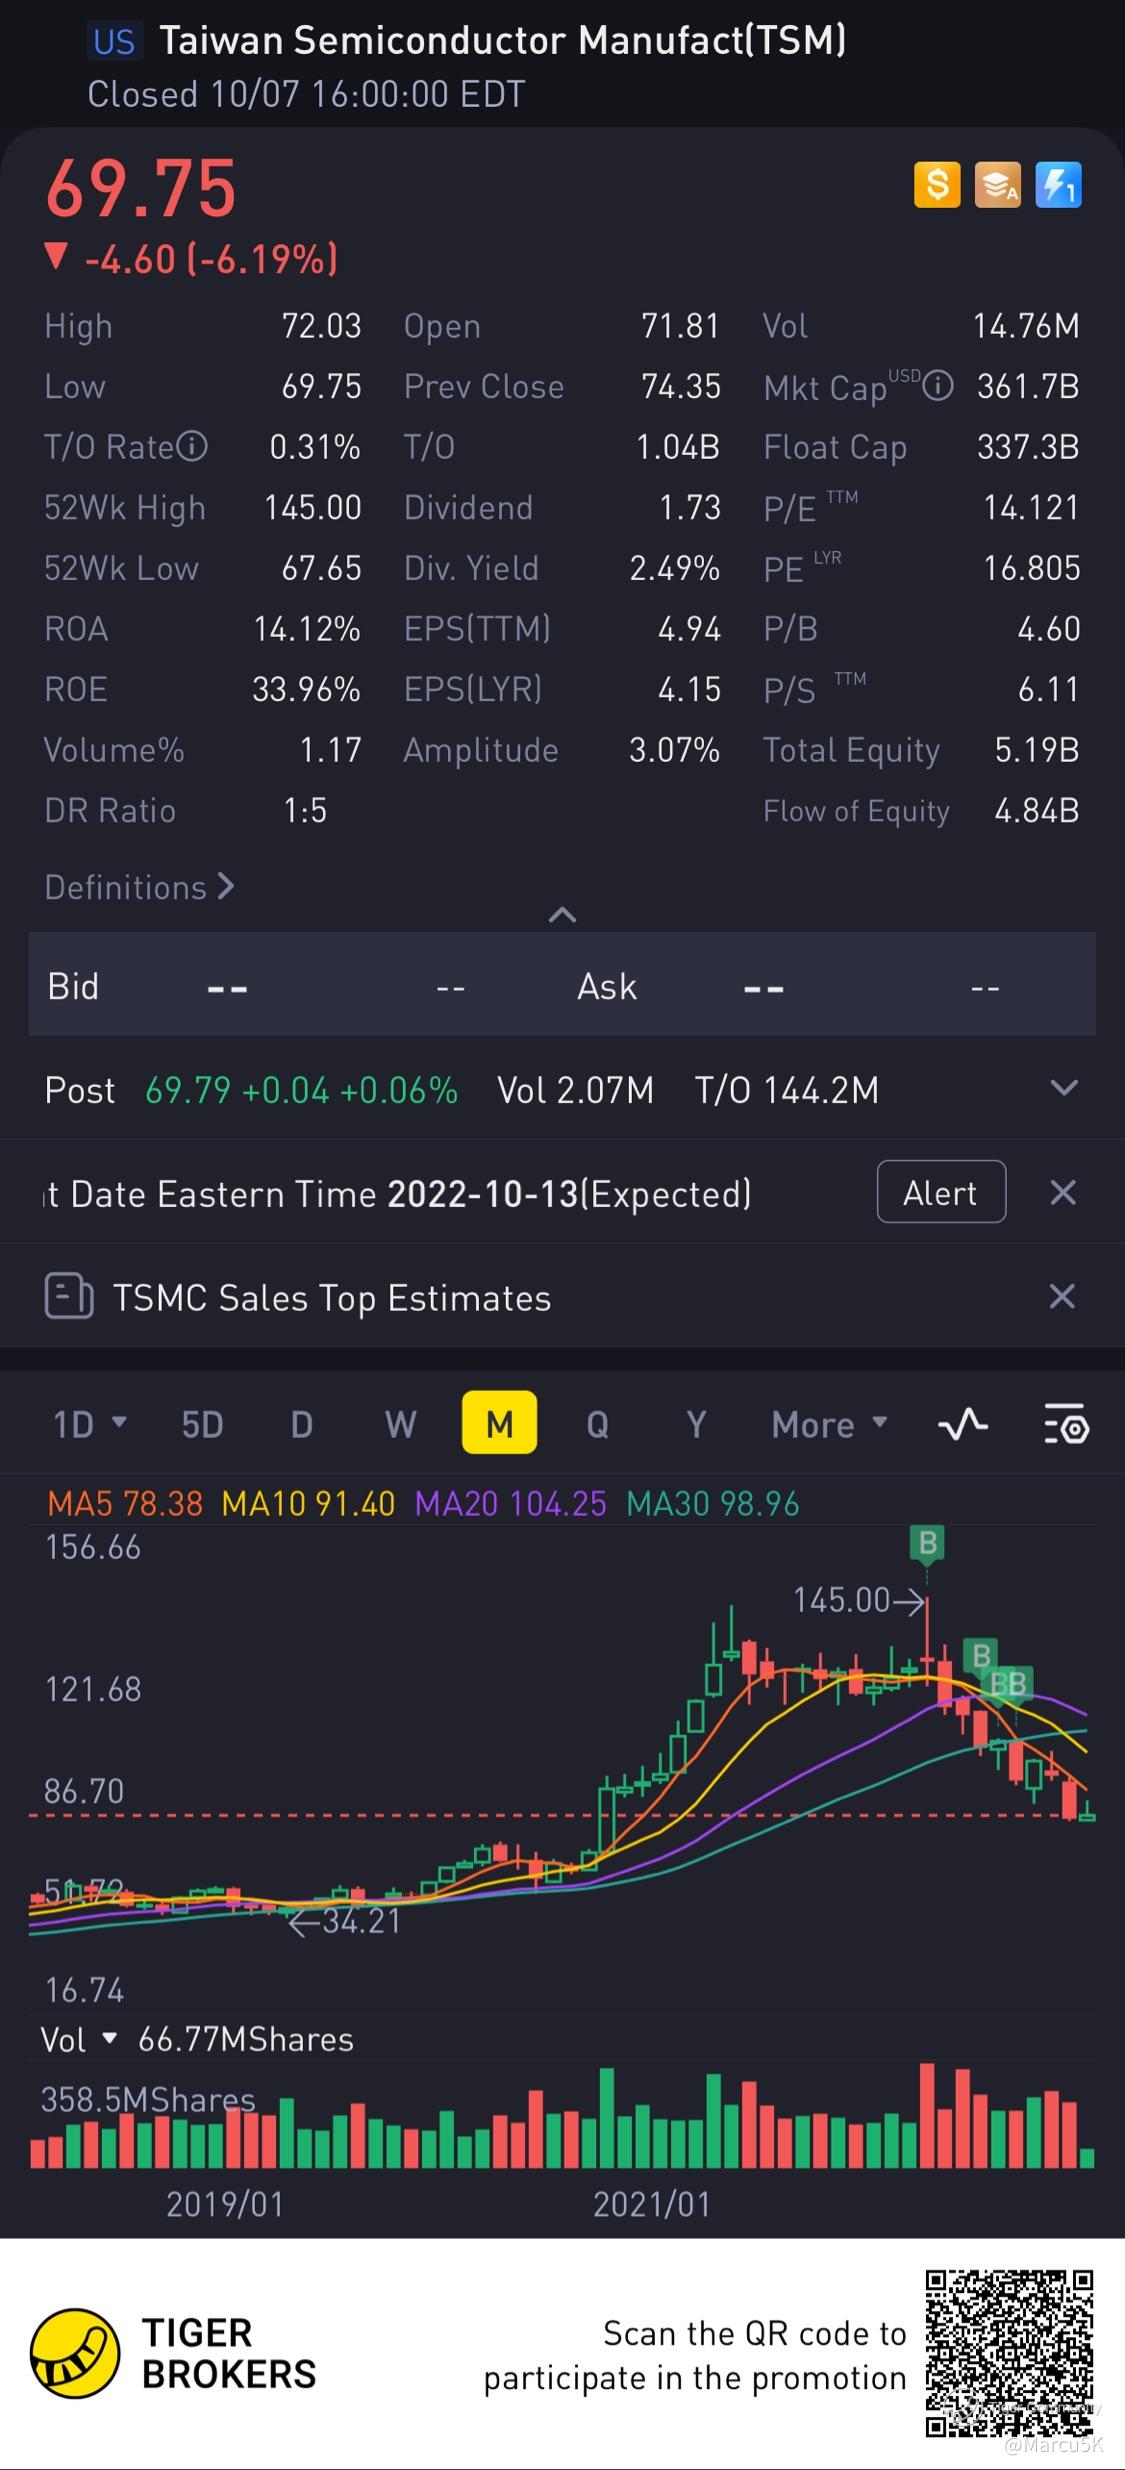Image resolution: width=1125 pixels, height=2470 pixels.
Task: Tap the B marker above 145.00 on the chart
Action: (928, 1543)
